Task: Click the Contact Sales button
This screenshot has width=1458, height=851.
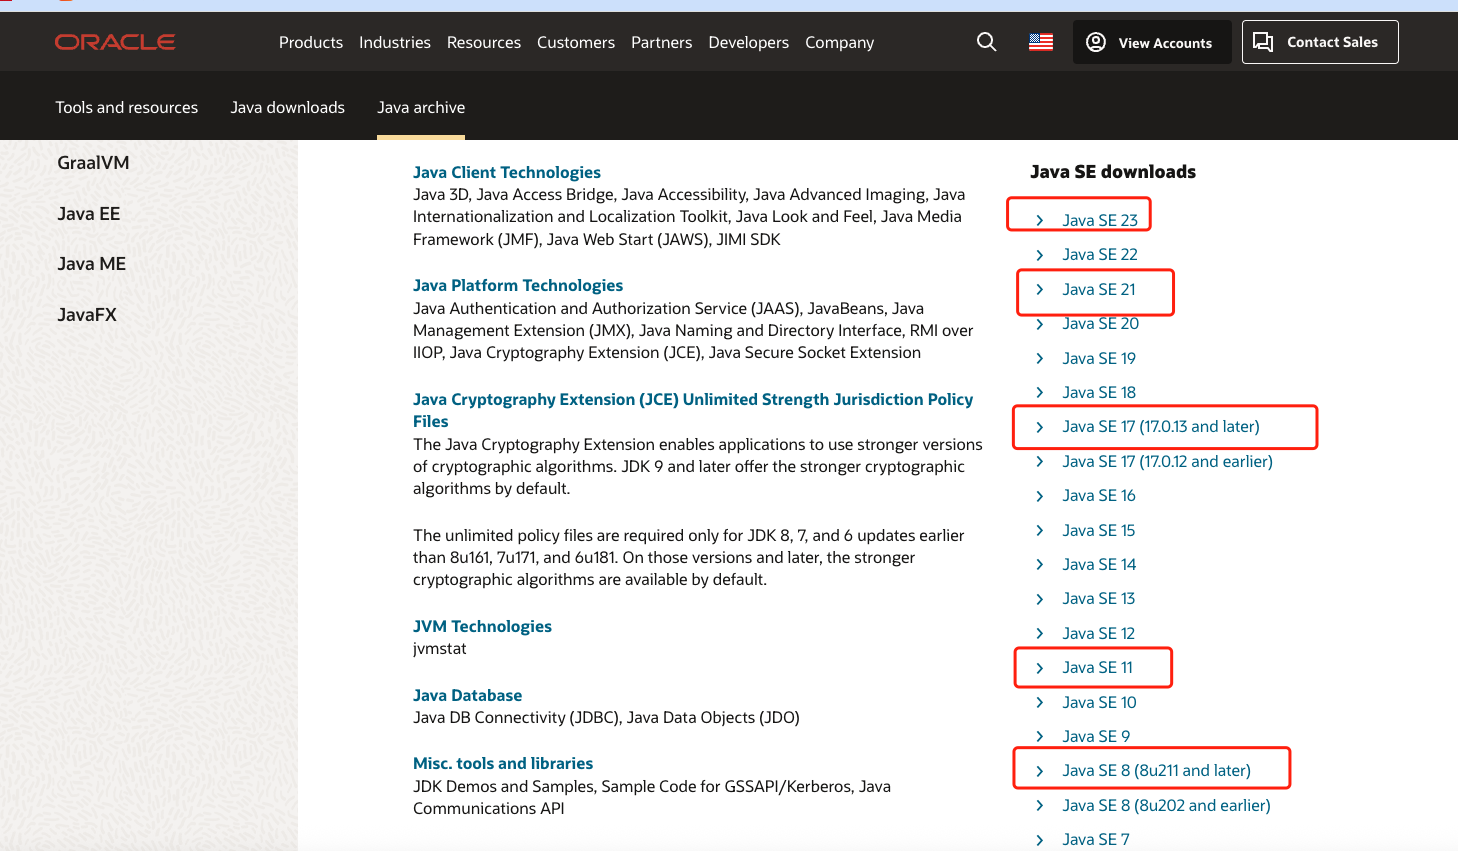Action: [1320, 42]
